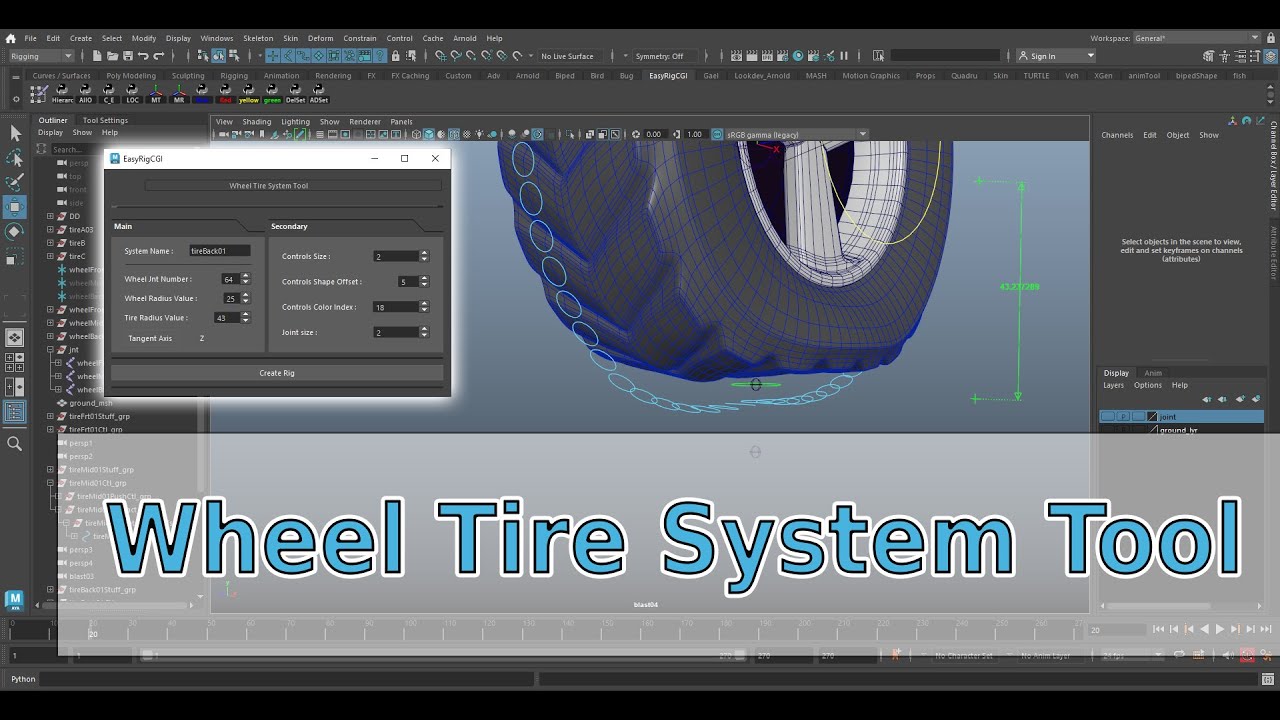
Task: Select ground_msh in the Outliner
Action: coord(90,403)
